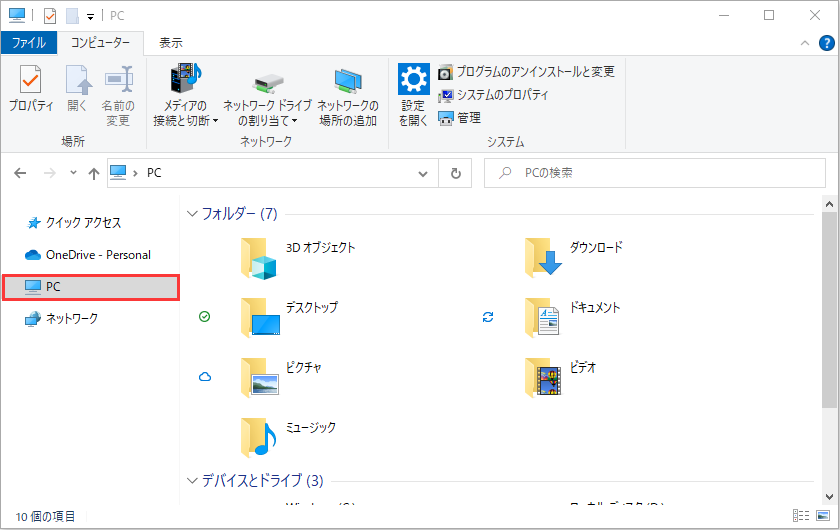
Task: Switch to large icons view in status bar
Action: [824, 515]
